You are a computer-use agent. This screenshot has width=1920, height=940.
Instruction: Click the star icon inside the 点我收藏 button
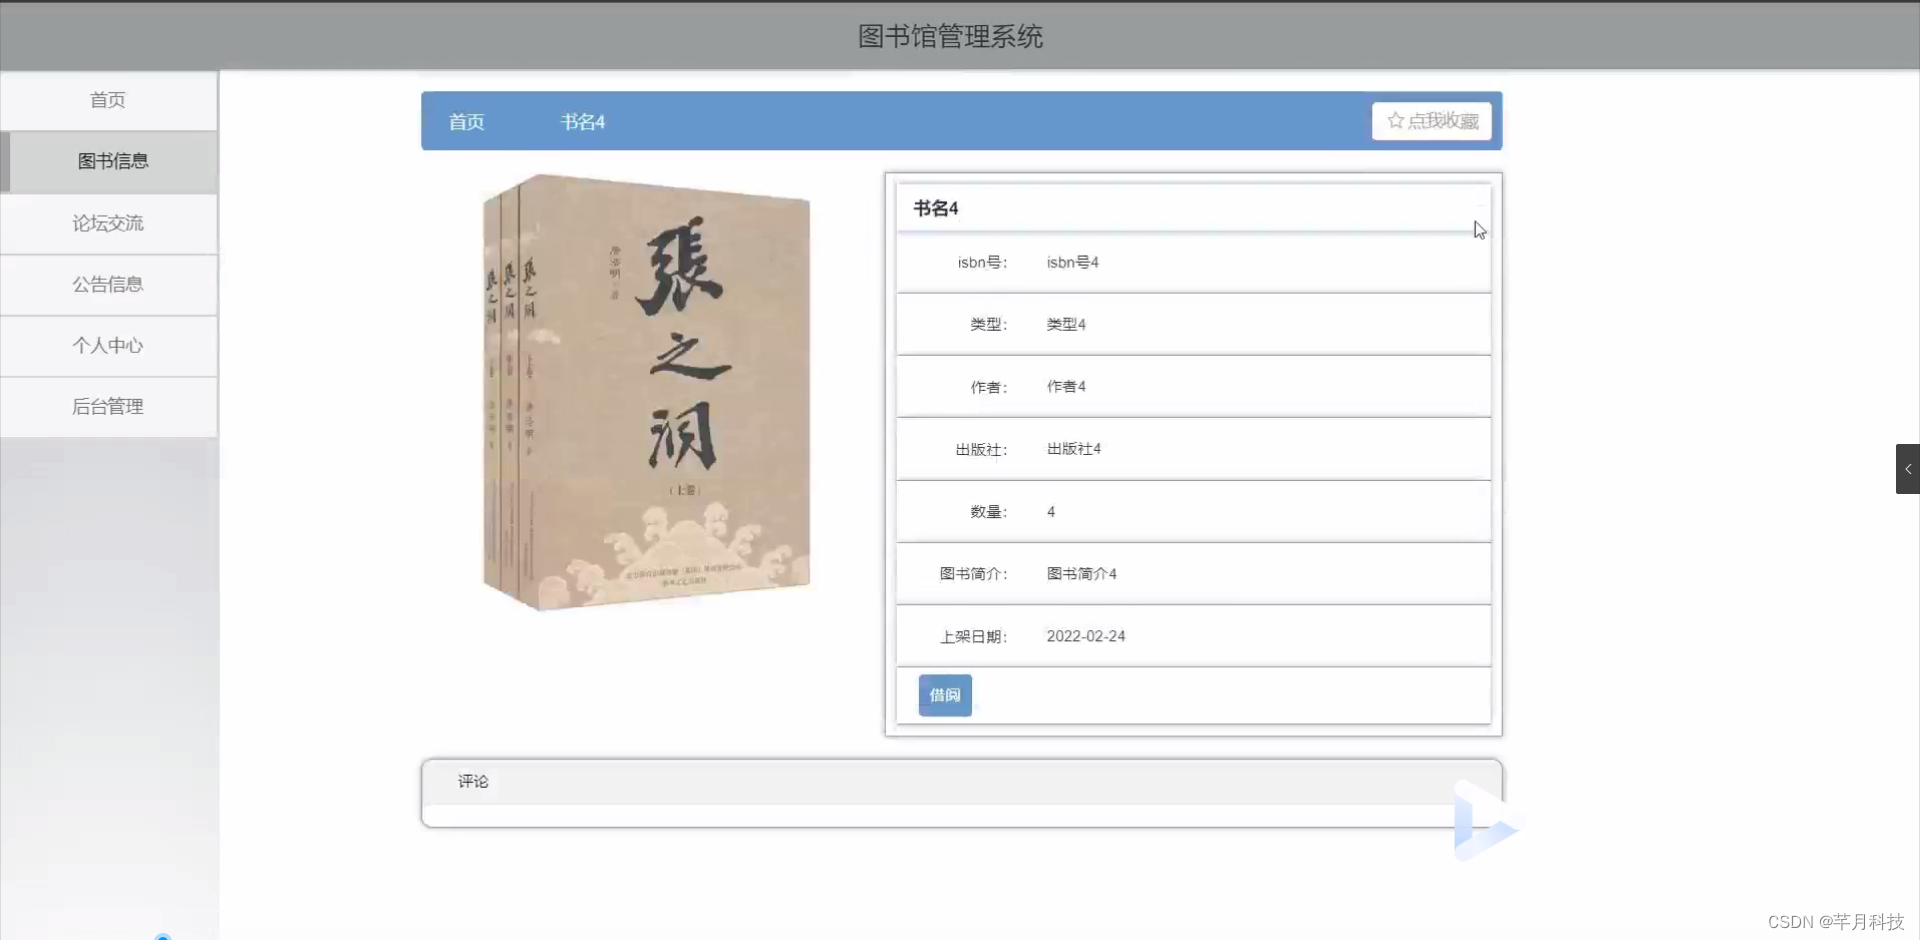click(x=1397, y=120)
